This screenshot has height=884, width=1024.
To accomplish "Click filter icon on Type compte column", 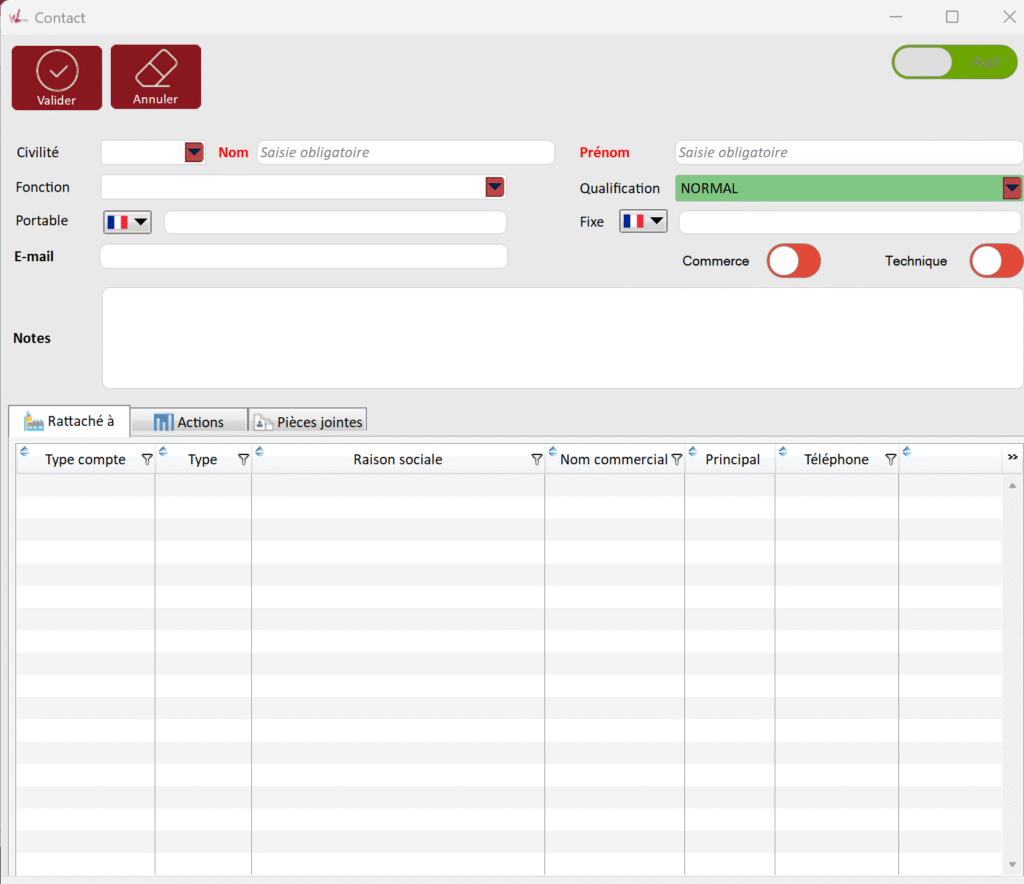I will 147,460.
